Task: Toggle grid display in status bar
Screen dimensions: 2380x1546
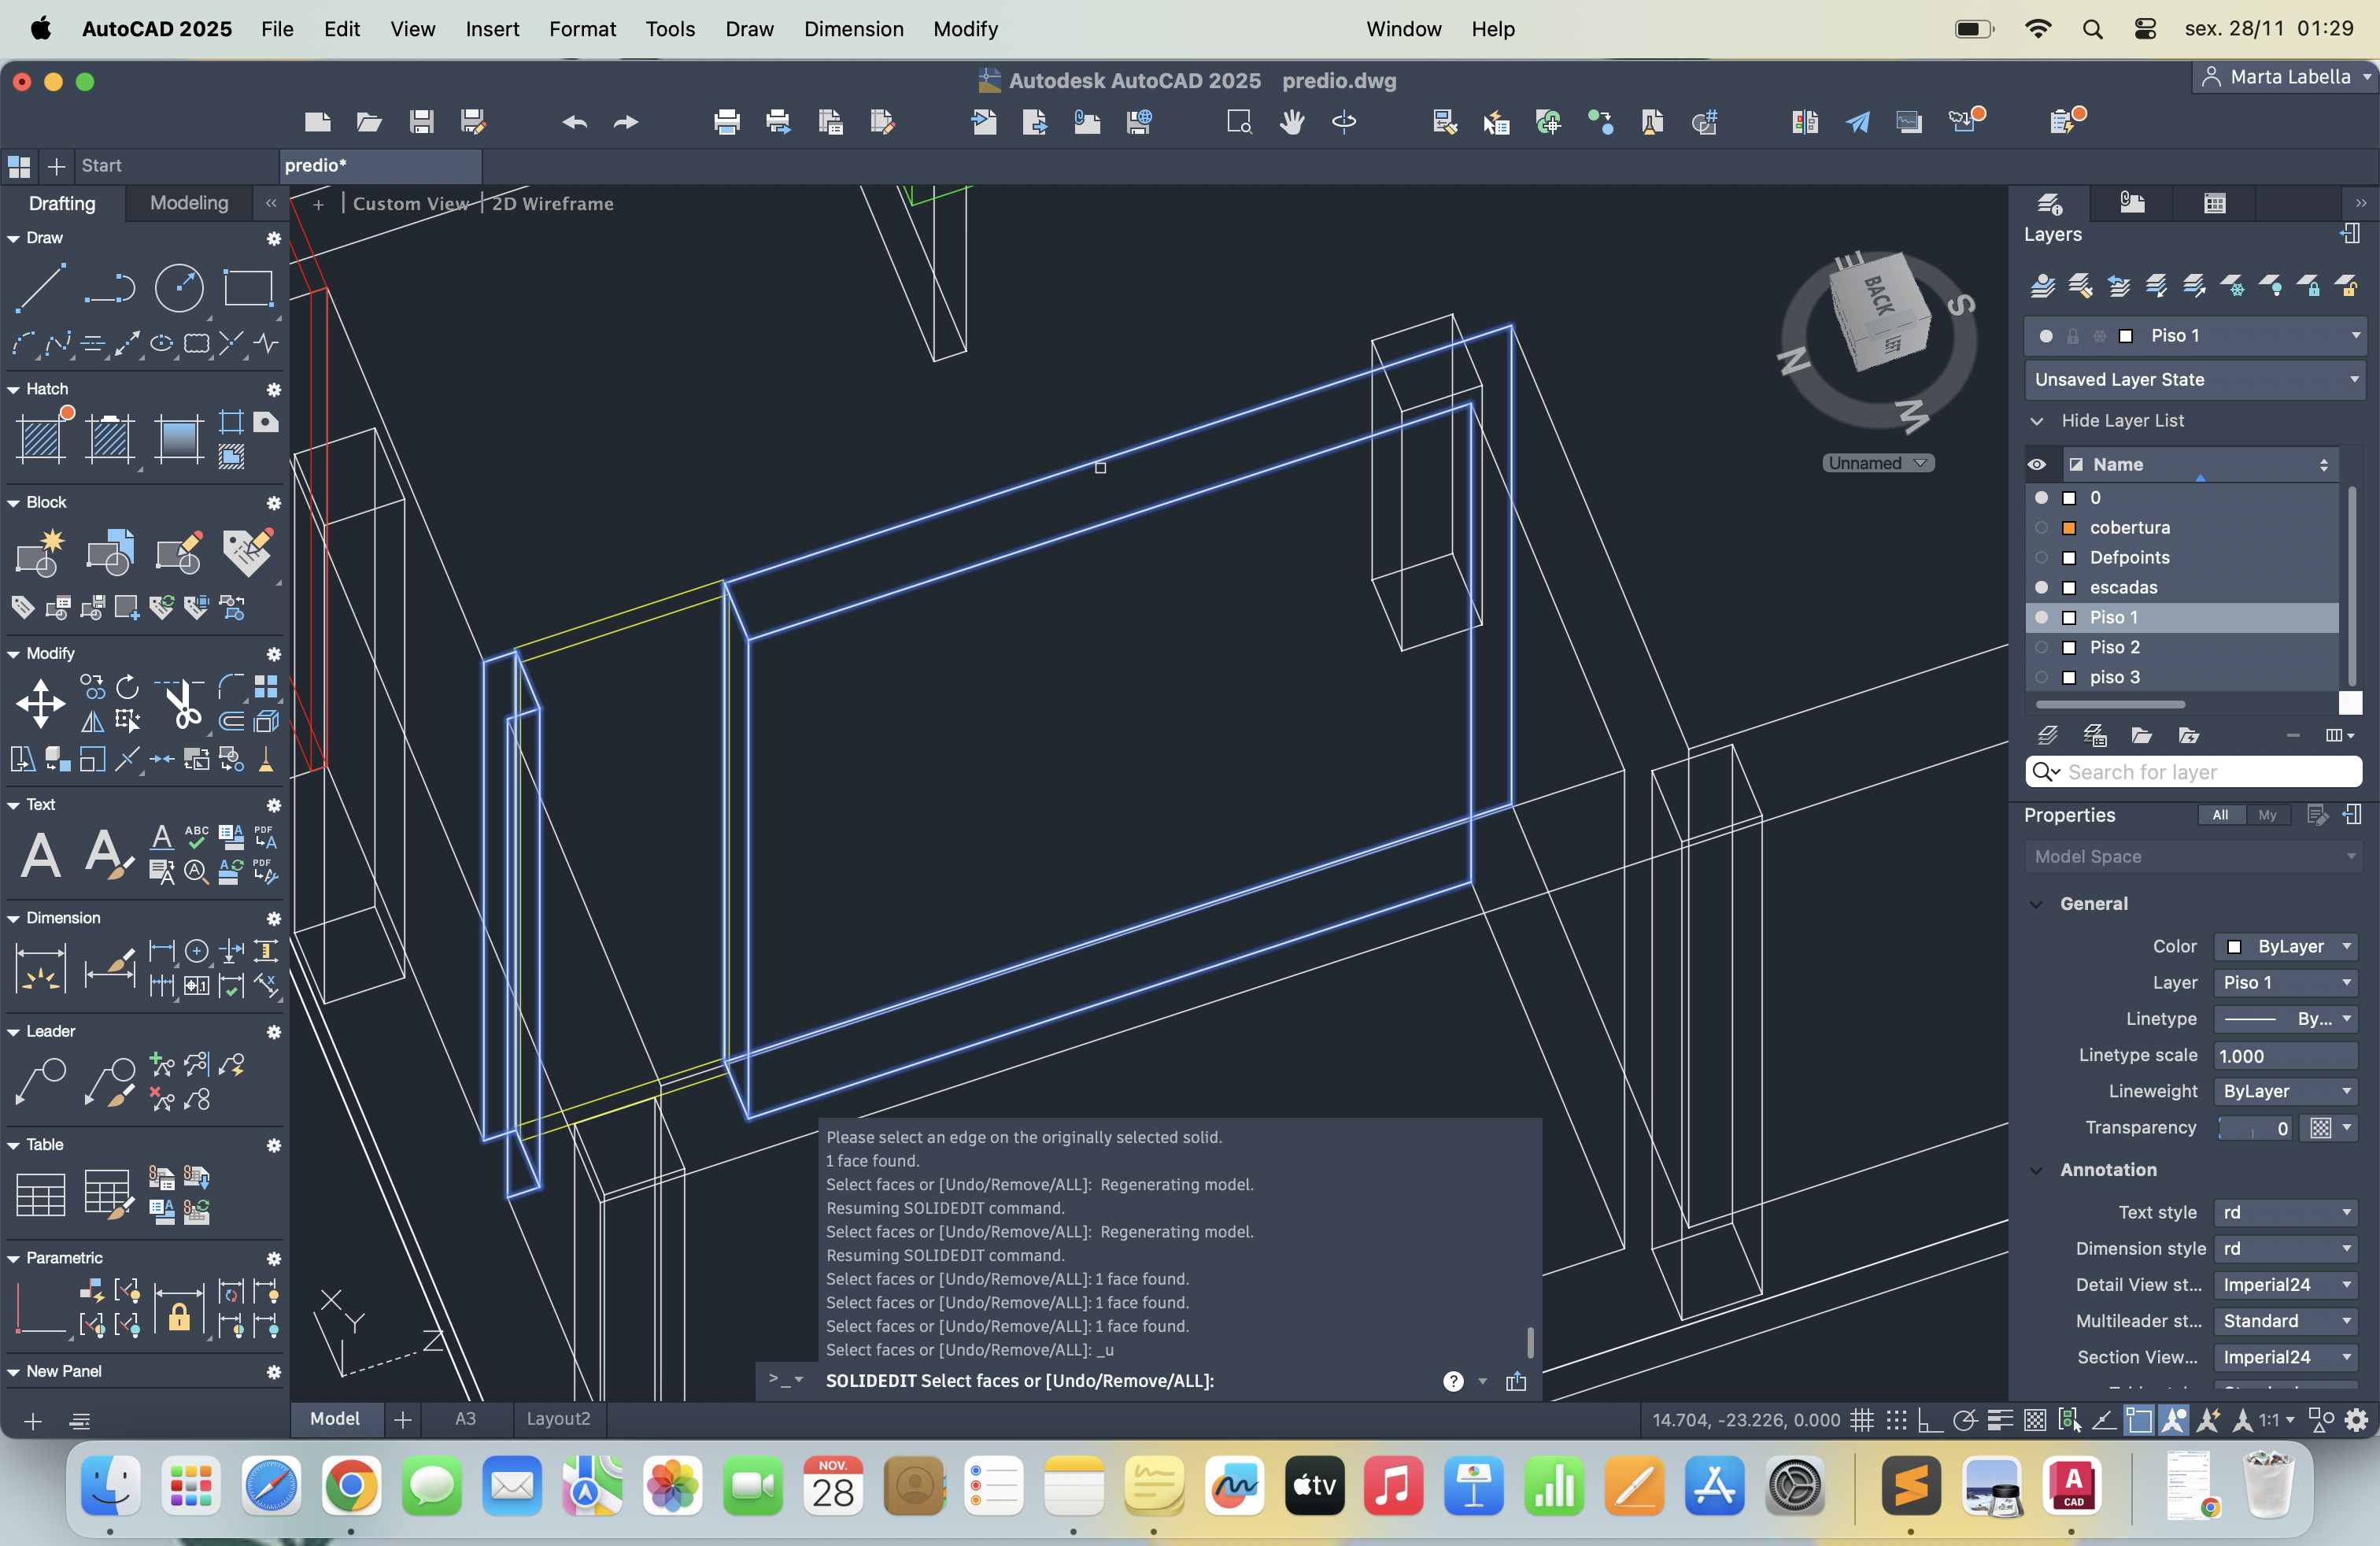Action: 1861,1420
